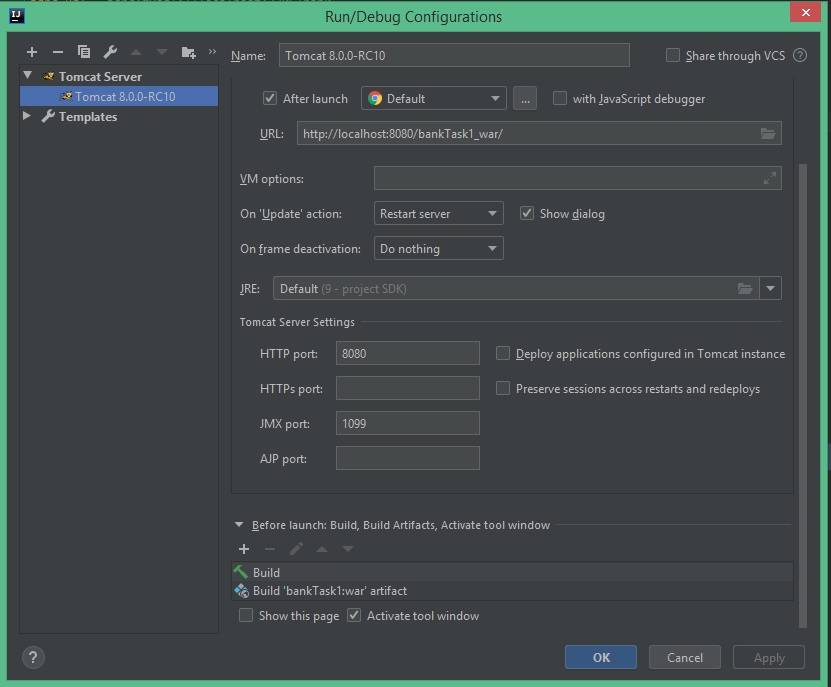Uncheck Show dialog option
The height and width of the screenshot is (687, 831).
pos(526,214)
